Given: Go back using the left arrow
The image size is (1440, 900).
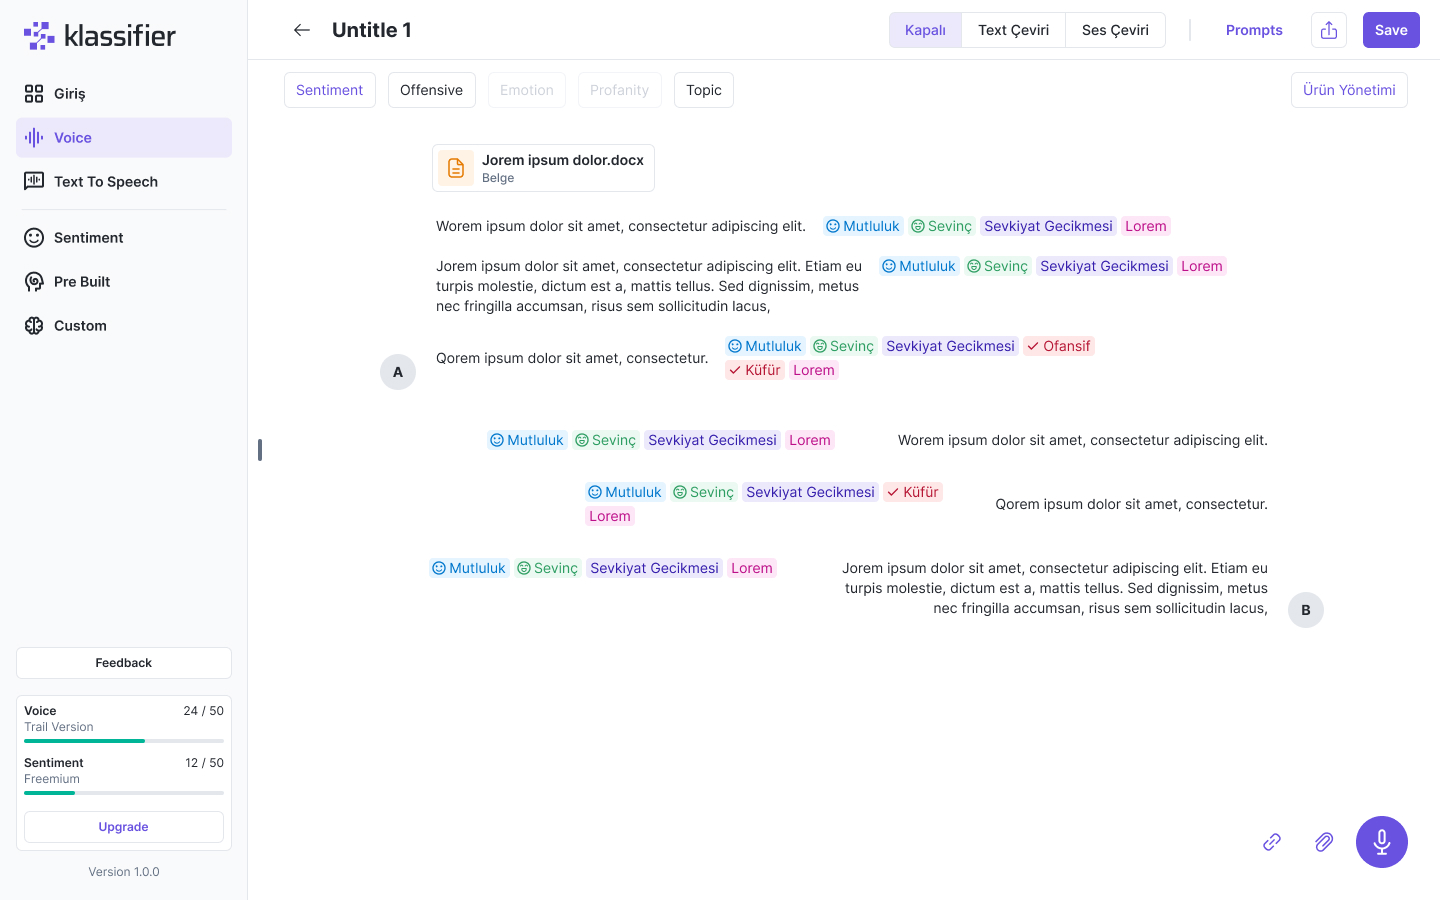Looking at the screenshot, I should click(302, 30).
